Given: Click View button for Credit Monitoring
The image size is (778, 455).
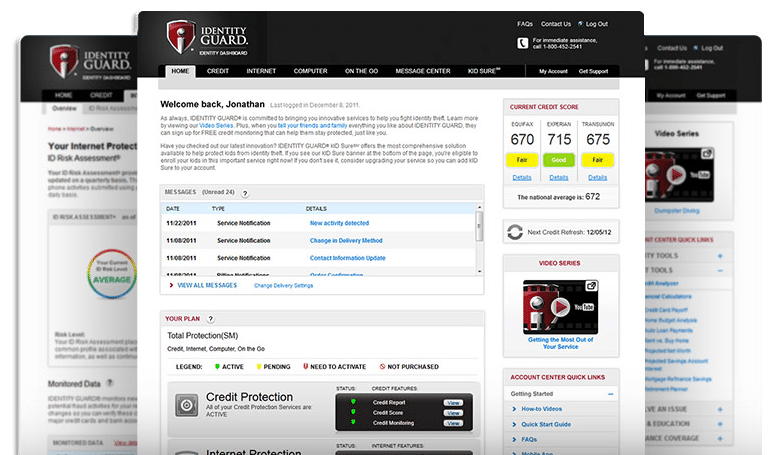Looking at the screenshot, I should click(x=453, y=423).
